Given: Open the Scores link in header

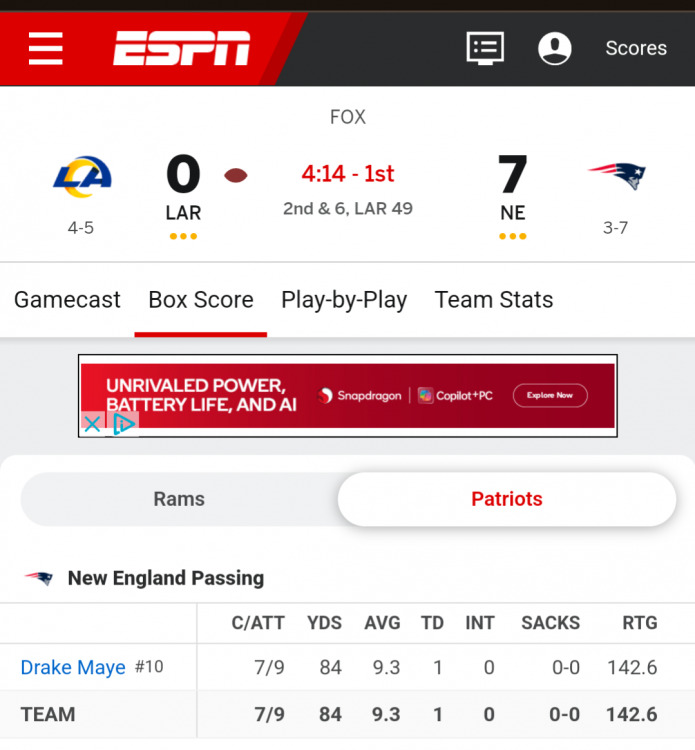Looking at the screenshot, I should [x=636, y=48].
